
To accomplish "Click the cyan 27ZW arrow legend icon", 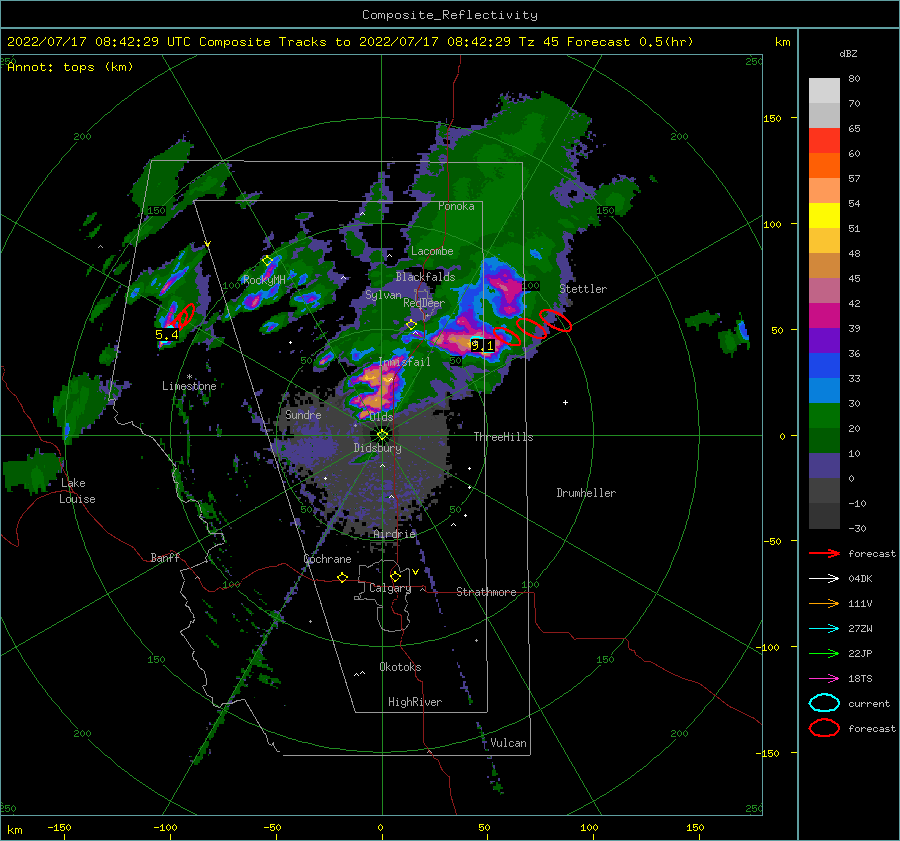I will point(824,629).
